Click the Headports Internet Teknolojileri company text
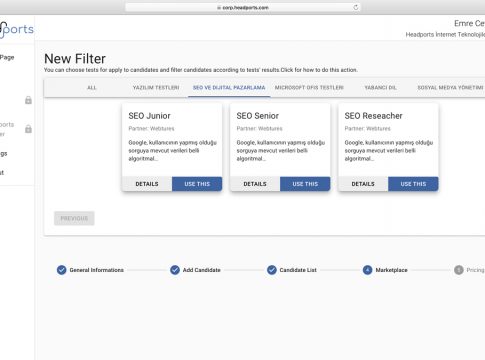 445,35
